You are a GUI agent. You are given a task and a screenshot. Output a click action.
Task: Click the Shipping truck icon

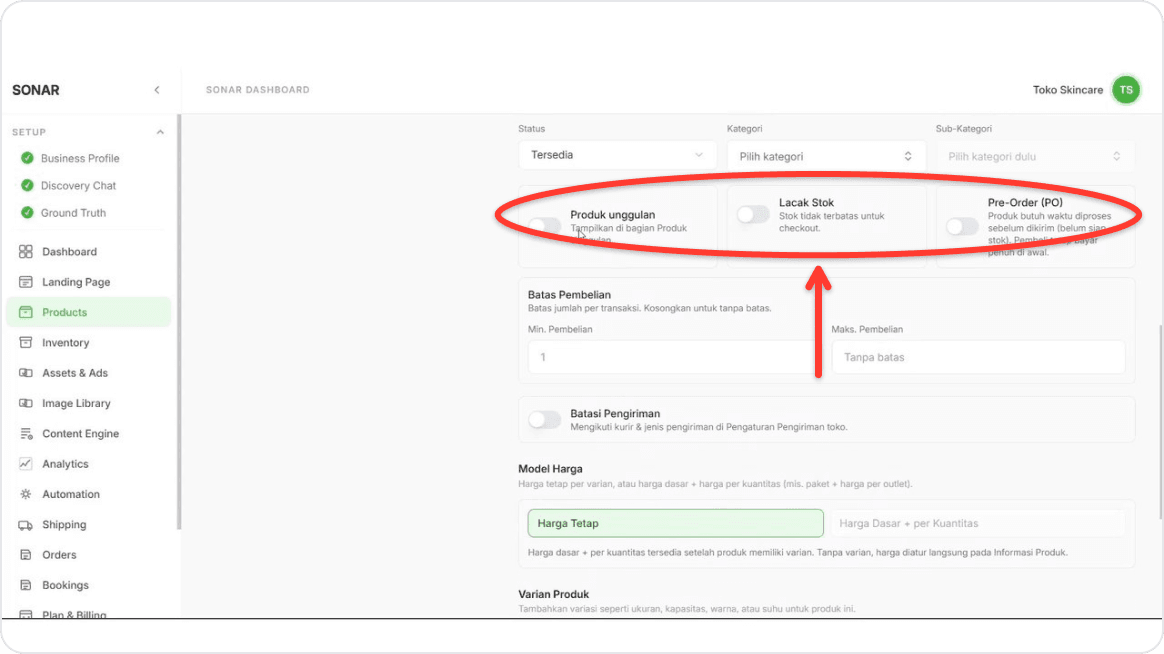click(26, 525)
